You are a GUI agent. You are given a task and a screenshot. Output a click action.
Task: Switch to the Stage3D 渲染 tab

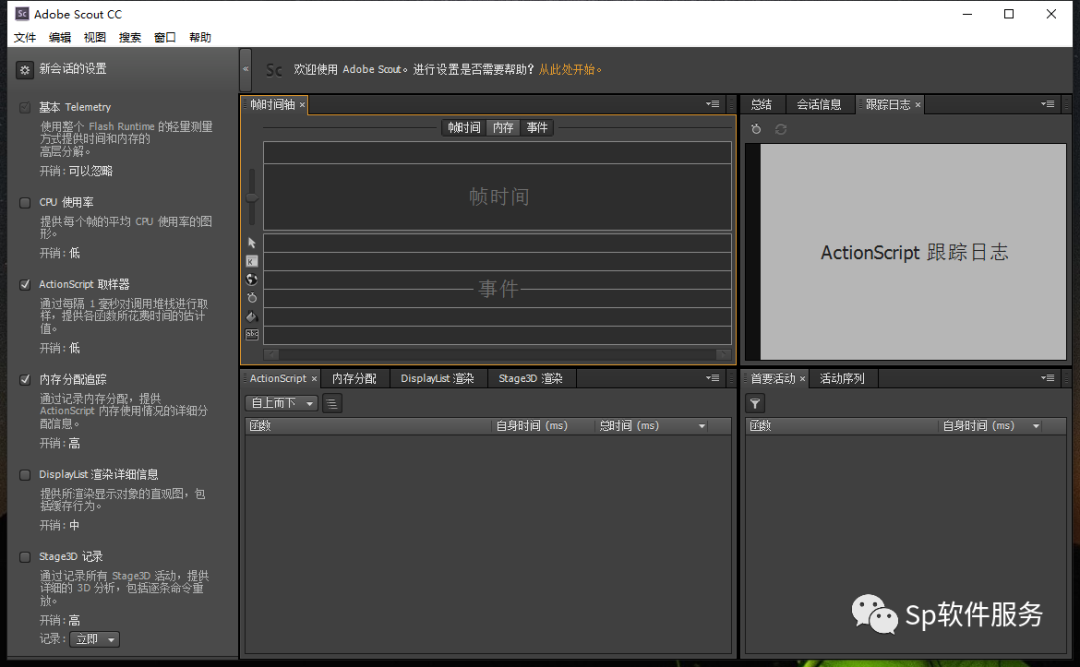(531, 379)
